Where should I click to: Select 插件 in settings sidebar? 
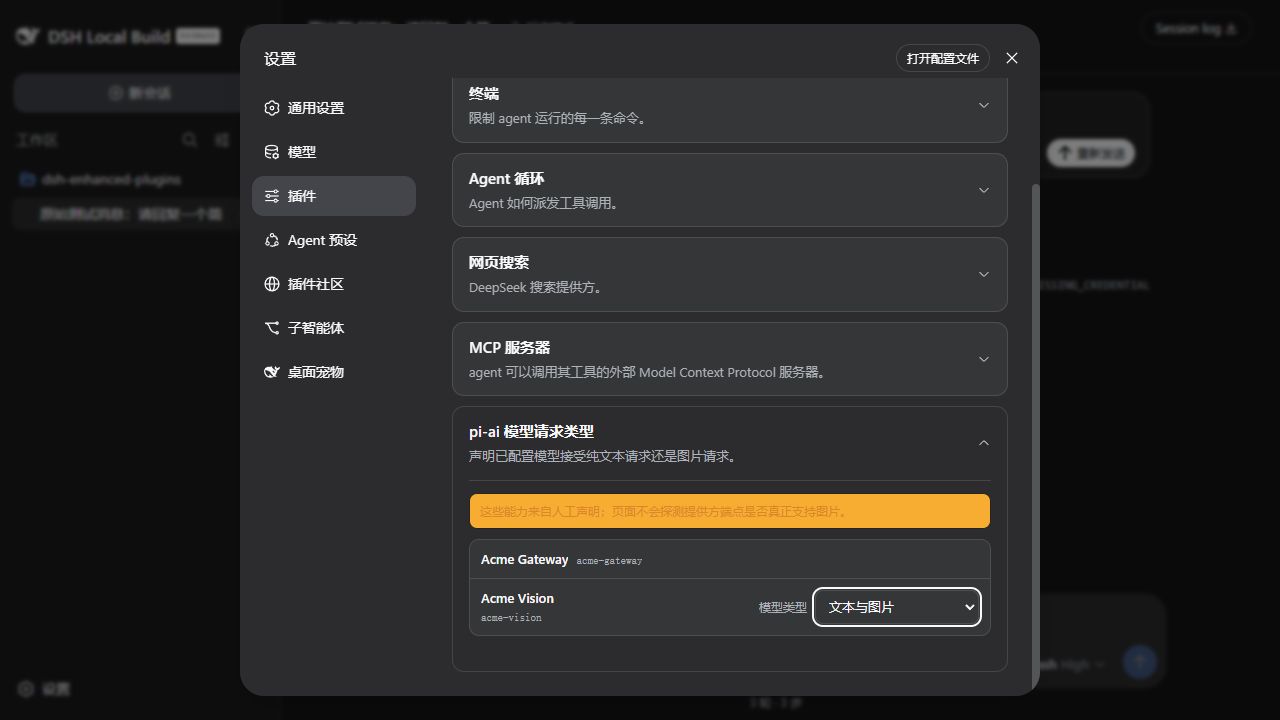pyautogui.click(x=334, y=196)
